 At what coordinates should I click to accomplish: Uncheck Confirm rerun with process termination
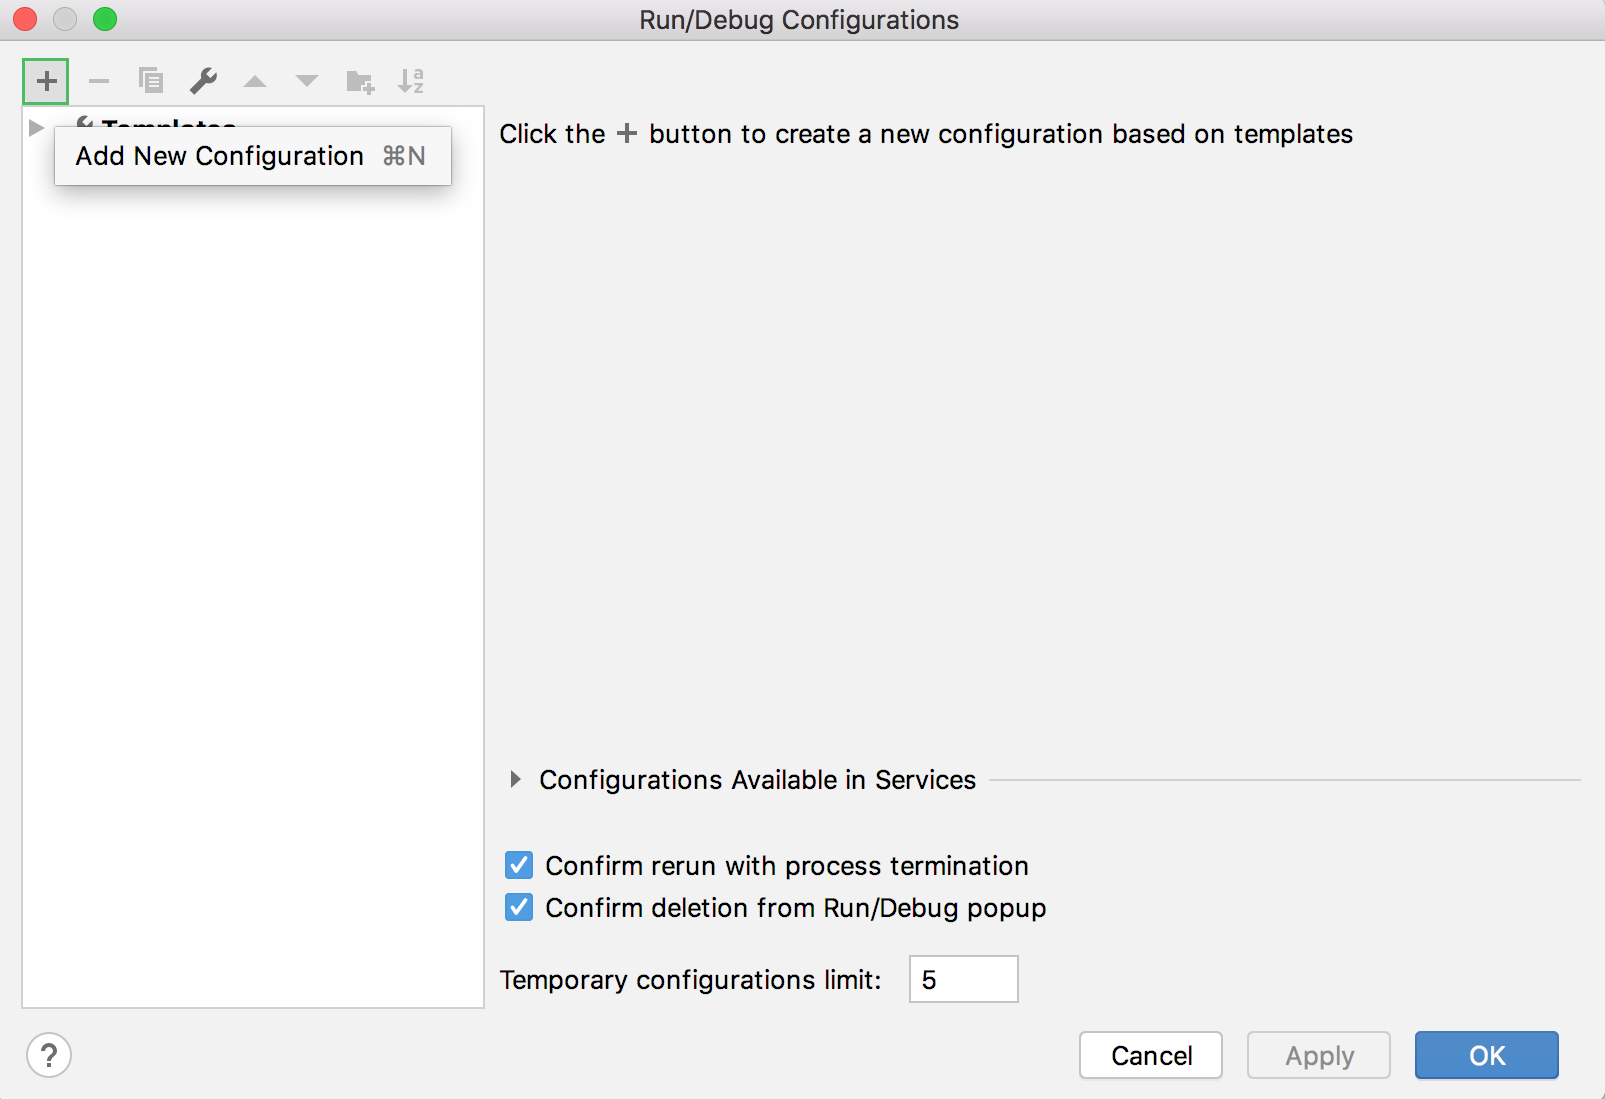point(518,865)
